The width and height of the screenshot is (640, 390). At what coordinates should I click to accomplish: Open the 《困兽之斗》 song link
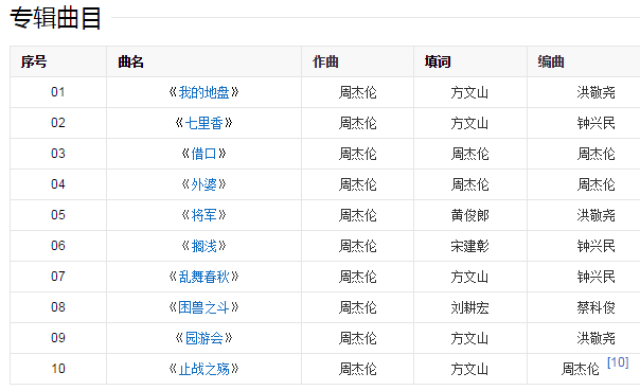click(x=204, y=308)
